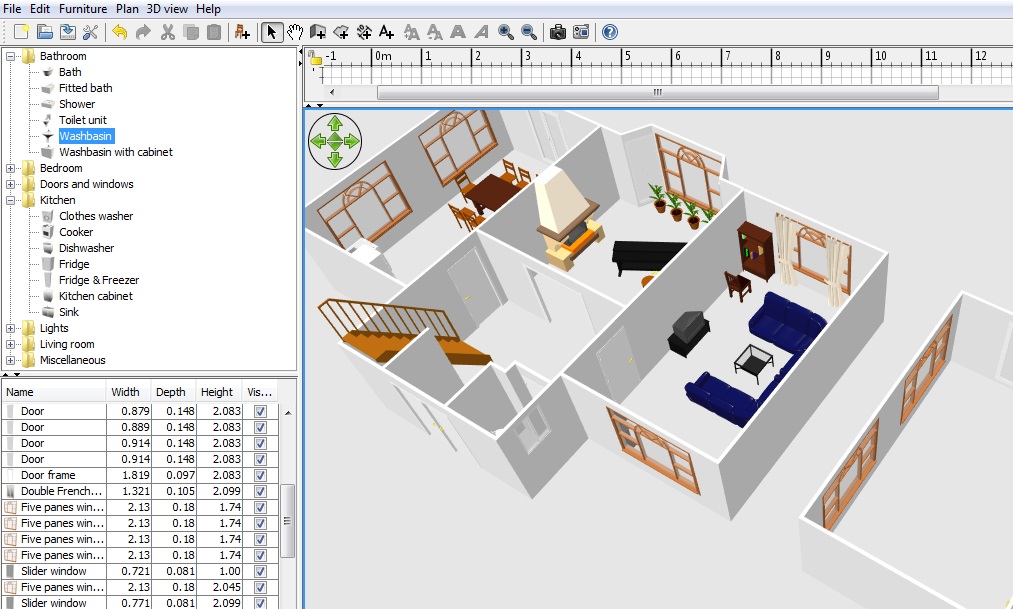Expand the Bedroom furniture category

pyautogui.click(x=11, y=168)
